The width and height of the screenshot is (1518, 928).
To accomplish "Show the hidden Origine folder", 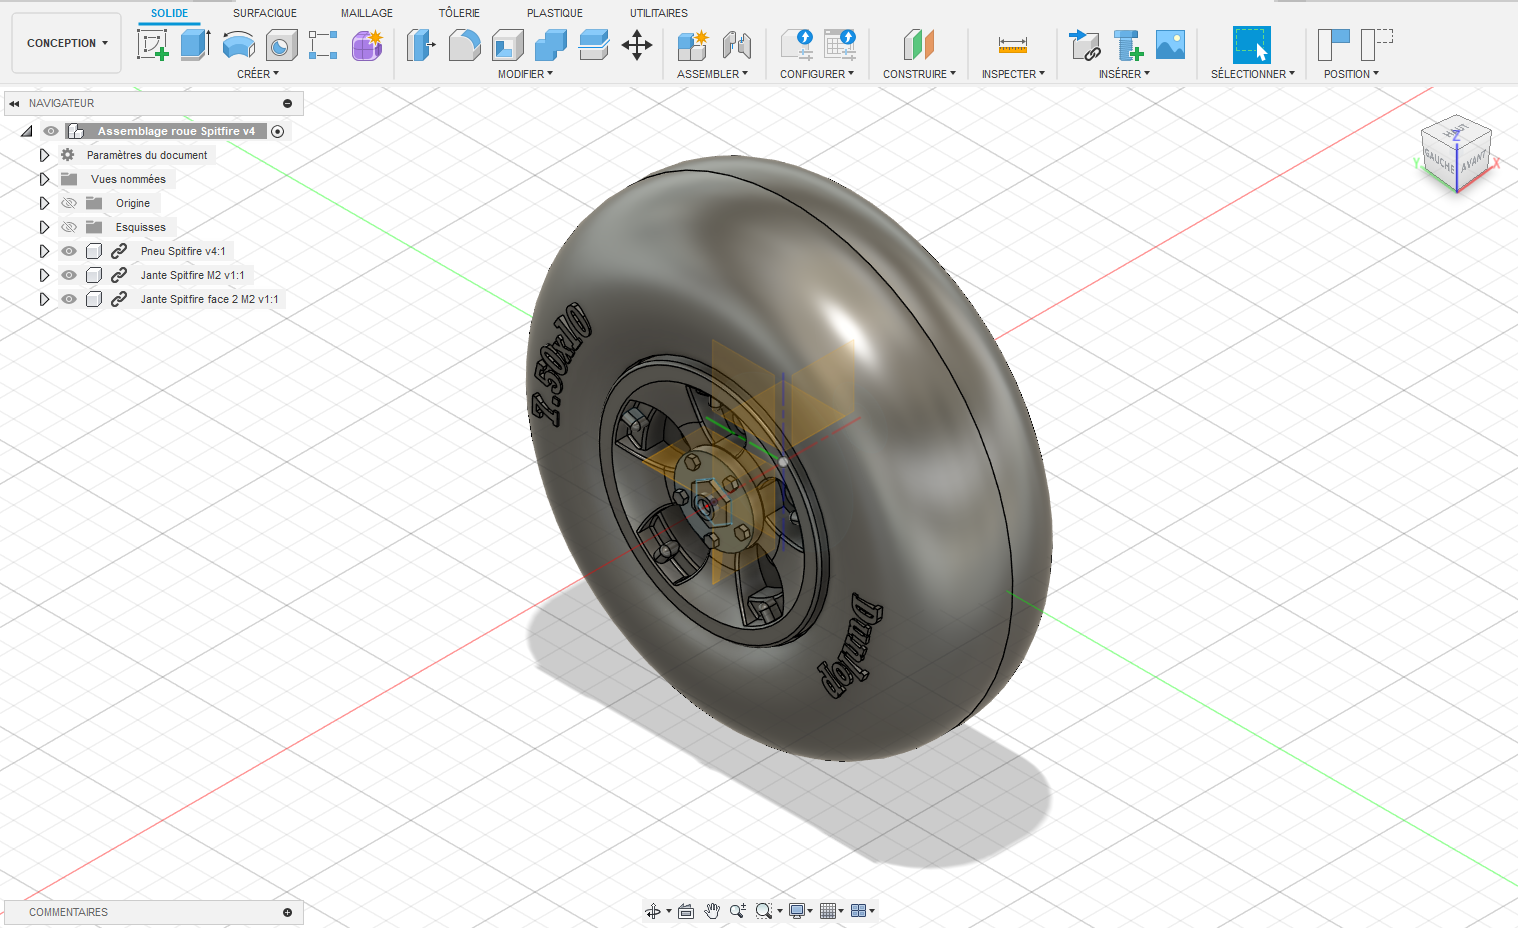I will (x=69, y=203).
